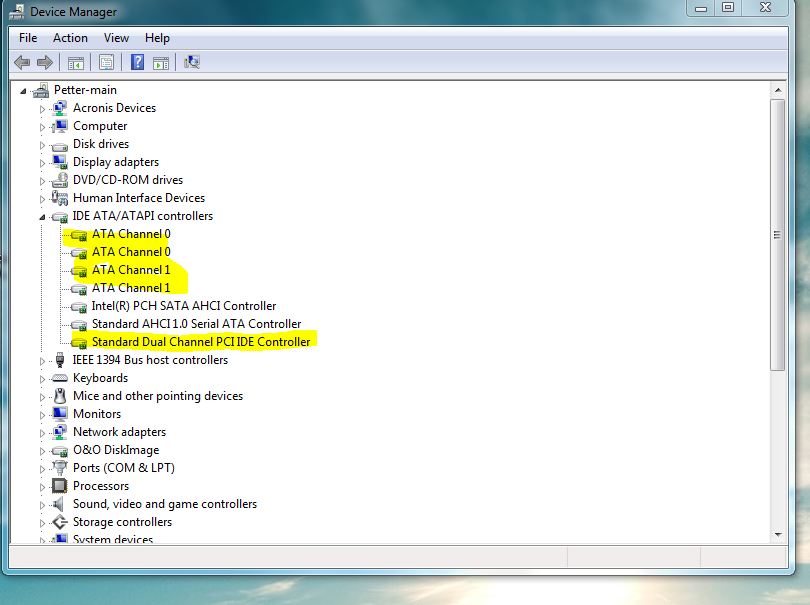The height and width of the screenshot is (605, 810).
Task: Open the Properties toolbar icon
Action: coord(106,63)
